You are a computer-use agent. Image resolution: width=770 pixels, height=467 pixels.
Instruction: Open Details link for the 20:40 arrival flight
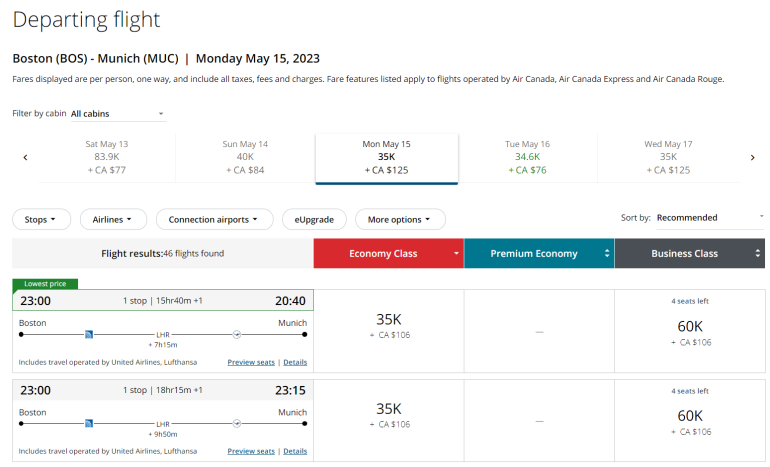point(295,362)
